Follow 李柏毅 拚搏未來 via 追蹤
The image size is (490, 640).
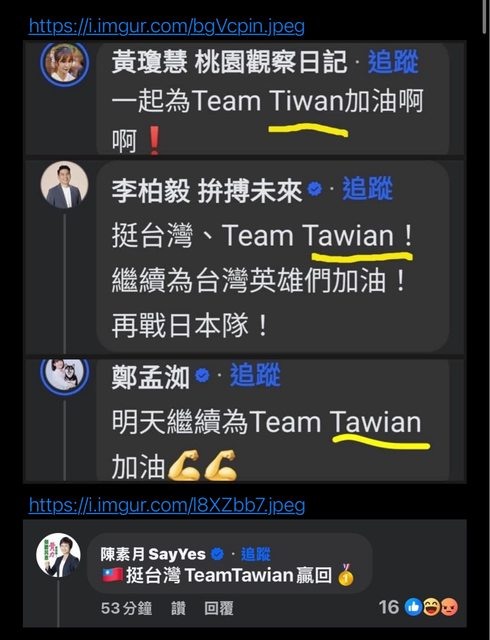tap(367, 189)
